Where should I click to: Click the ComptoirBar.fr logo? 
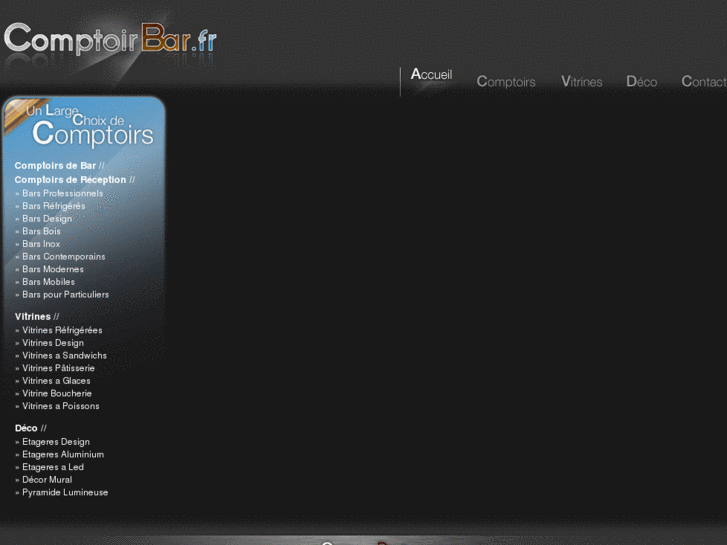pos(110,38)
